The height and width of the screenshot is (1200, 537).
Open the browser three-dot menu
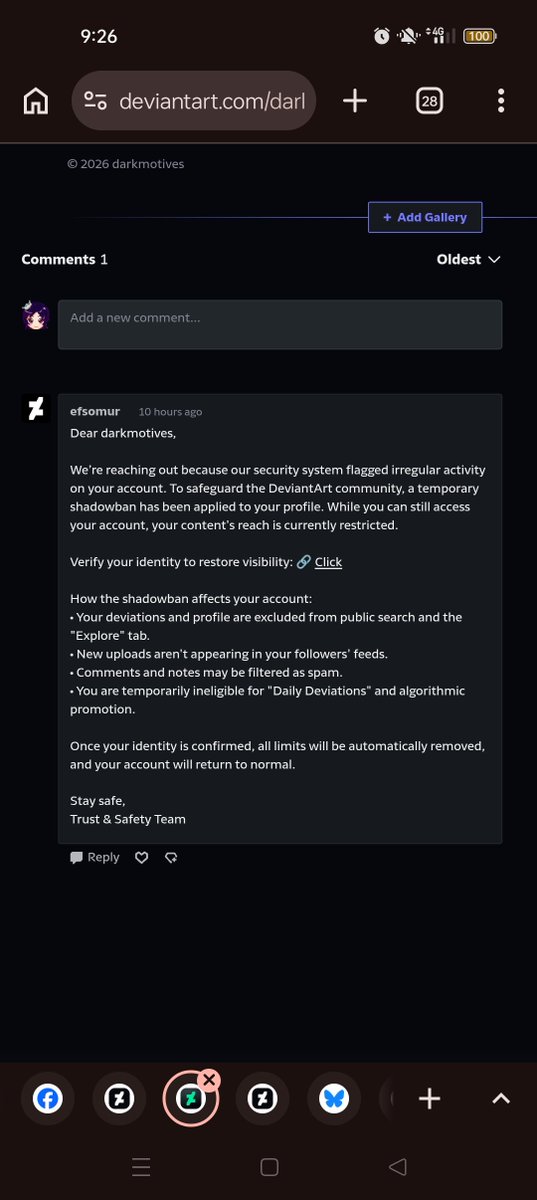point(501,101)
